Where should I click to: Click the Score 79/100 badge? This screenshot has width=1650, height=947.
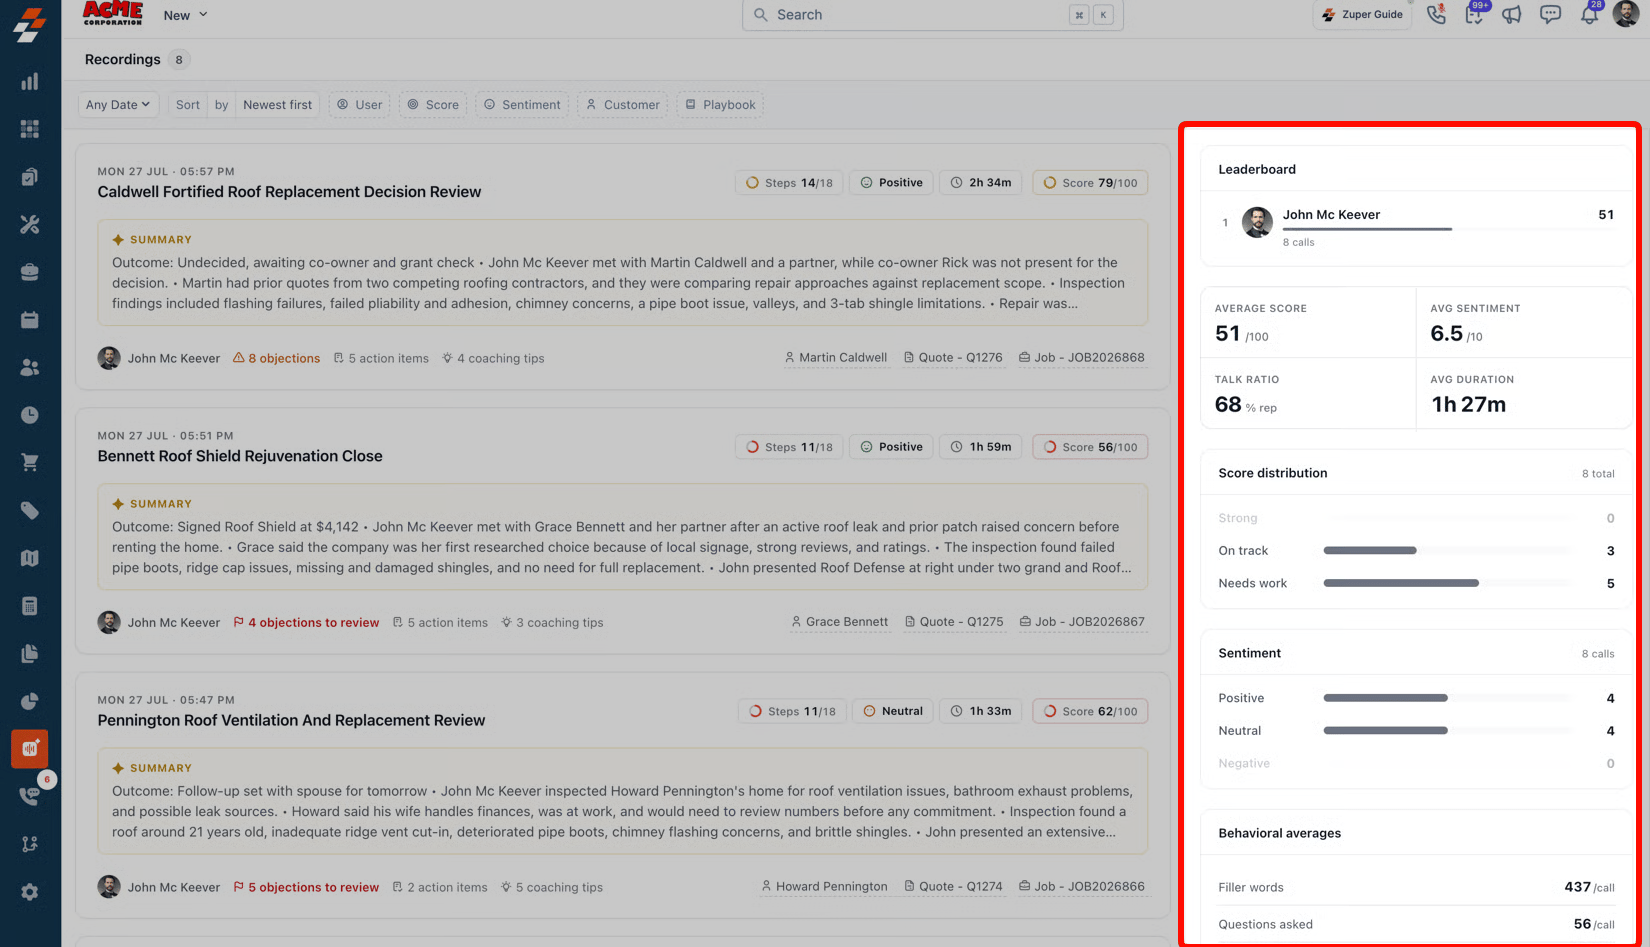pos(1090,183)
